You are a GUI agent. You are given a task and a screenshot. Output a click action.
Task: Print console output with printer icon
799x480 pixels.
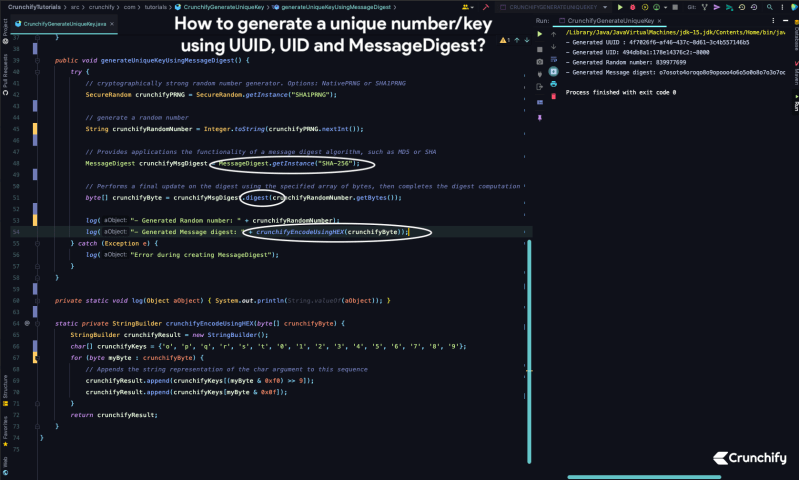tap(554, 84)
